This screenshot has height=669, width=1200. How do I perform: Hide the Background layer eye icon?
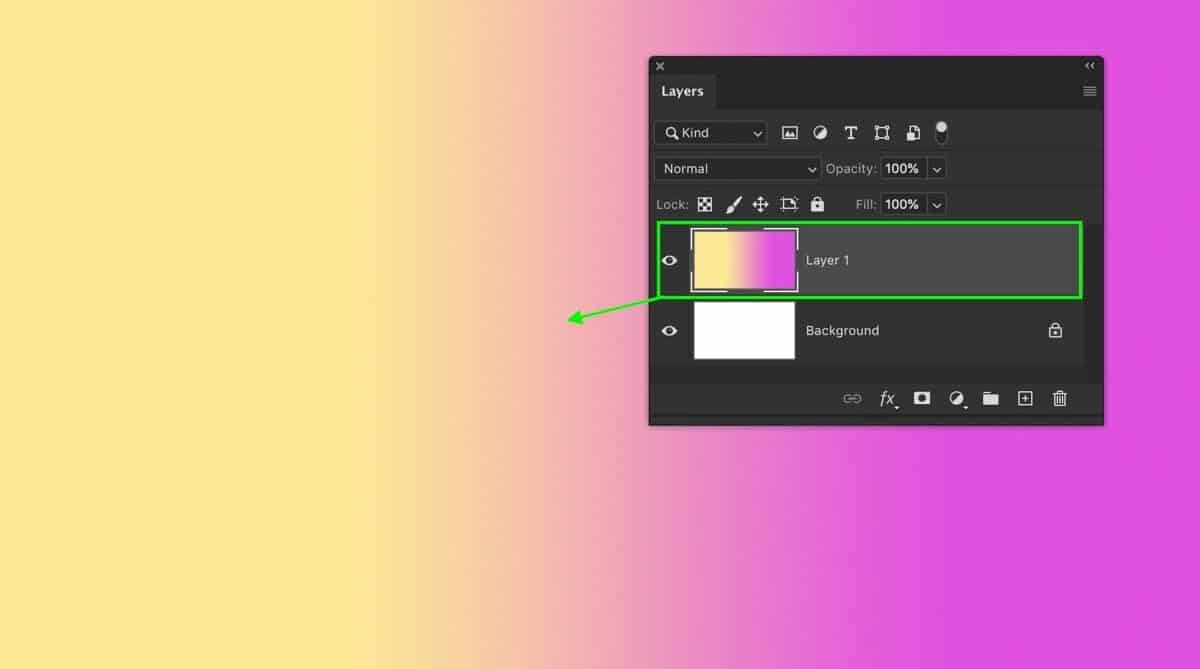[x=670, y=331]
